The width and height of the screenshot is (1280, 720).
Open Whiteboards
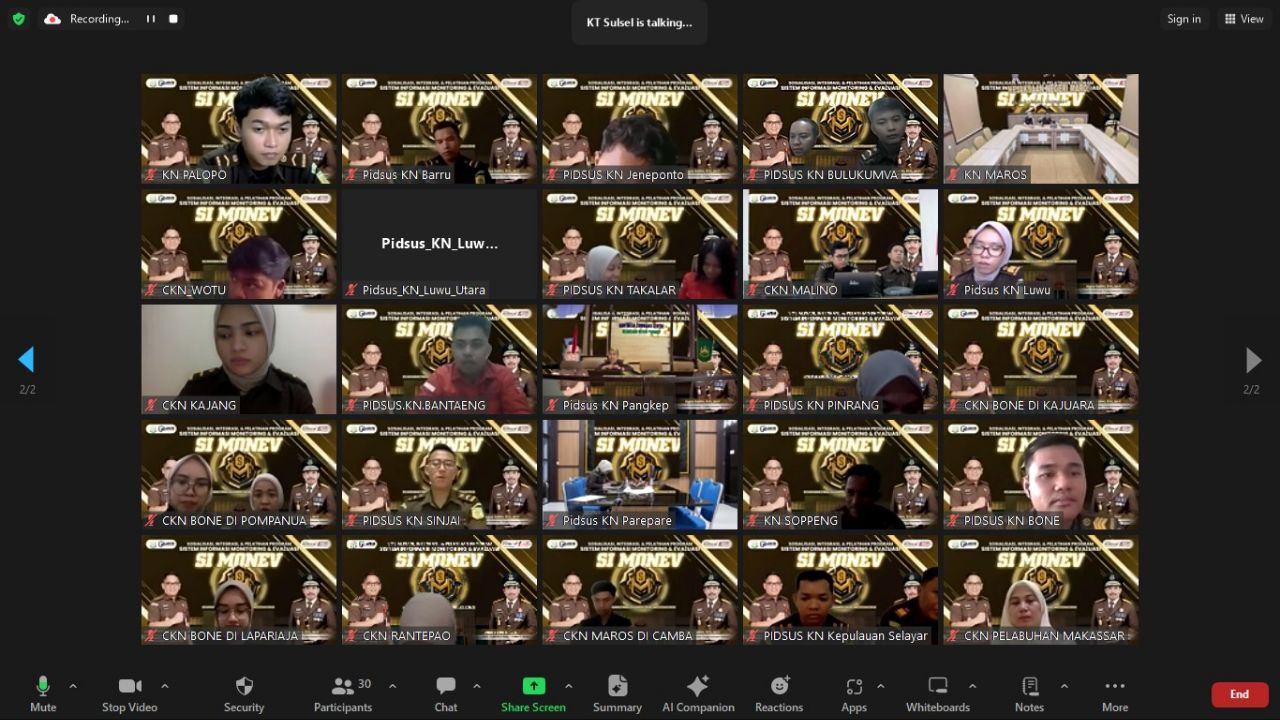[937, 694]
